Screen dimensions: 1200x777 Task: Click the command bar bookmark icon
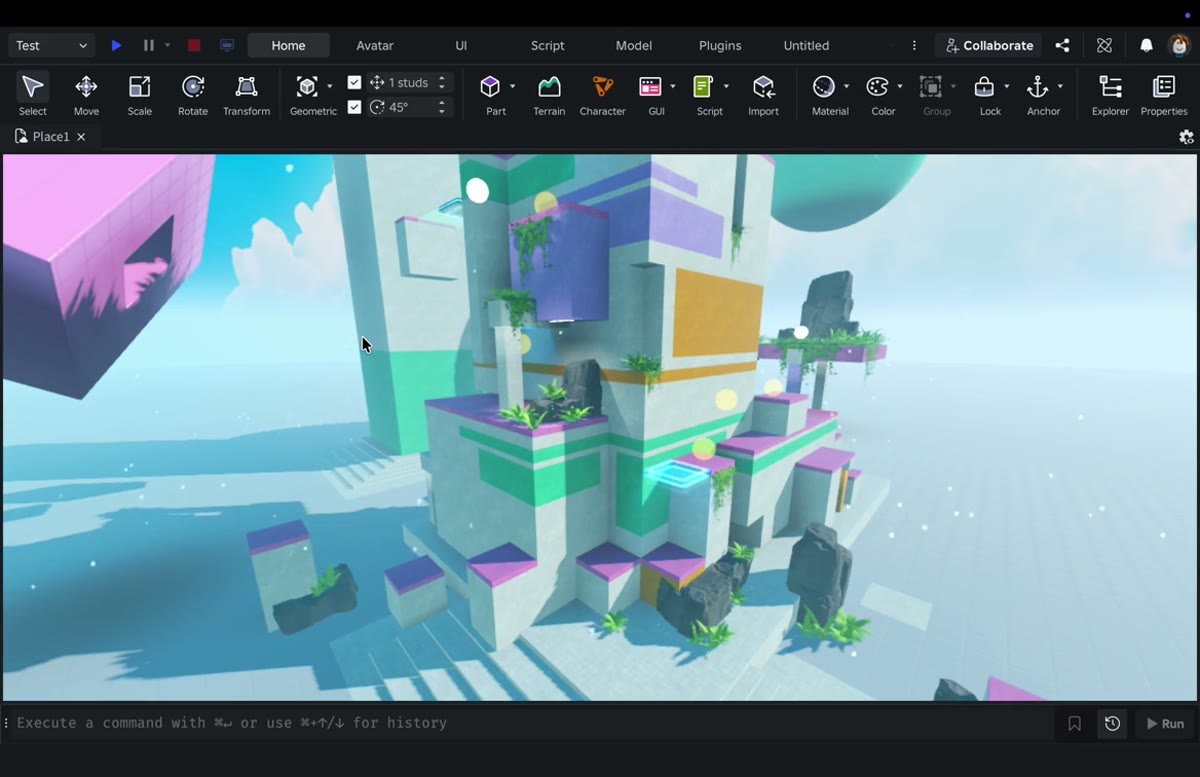coord(1074,723)
